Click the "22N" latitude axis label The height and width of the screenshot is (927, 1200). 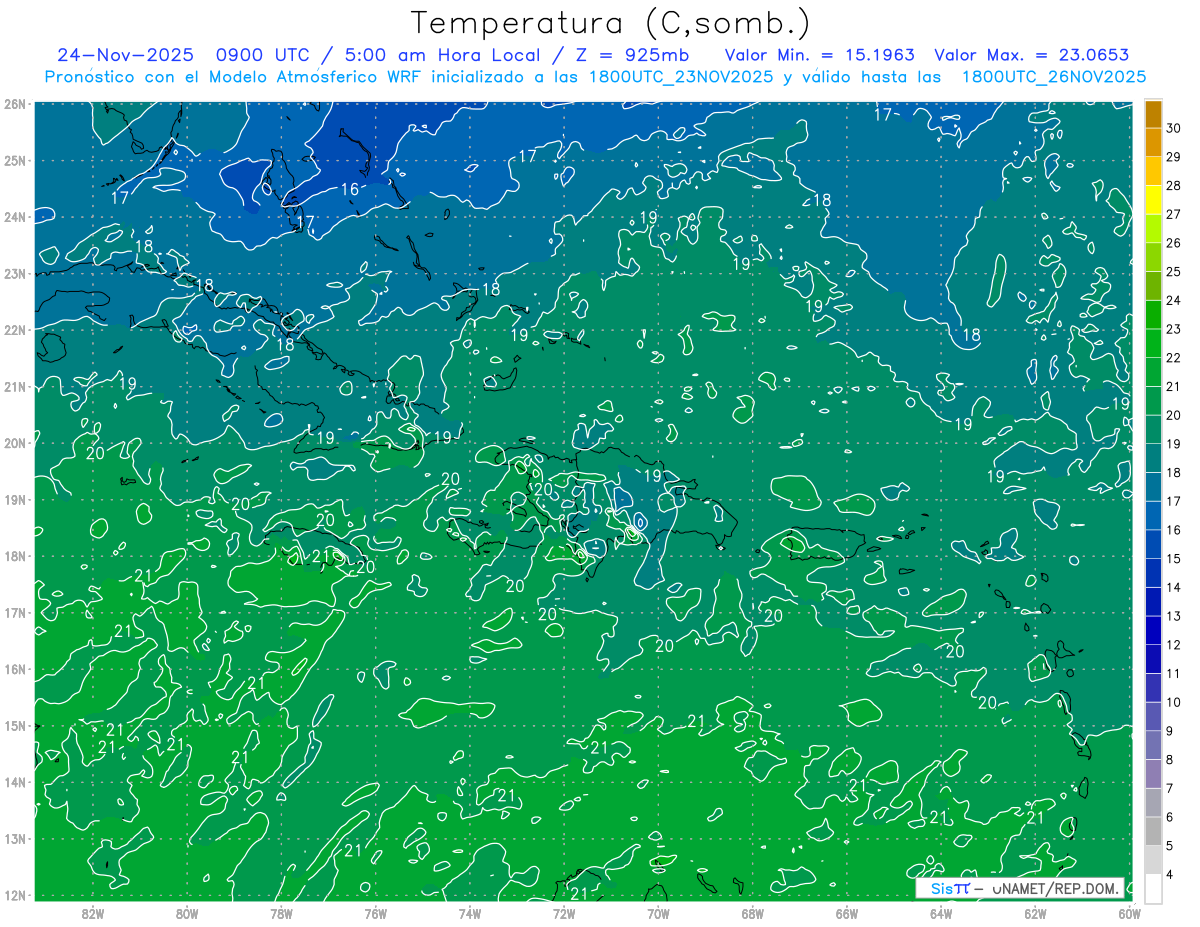[x=14, y=330]
